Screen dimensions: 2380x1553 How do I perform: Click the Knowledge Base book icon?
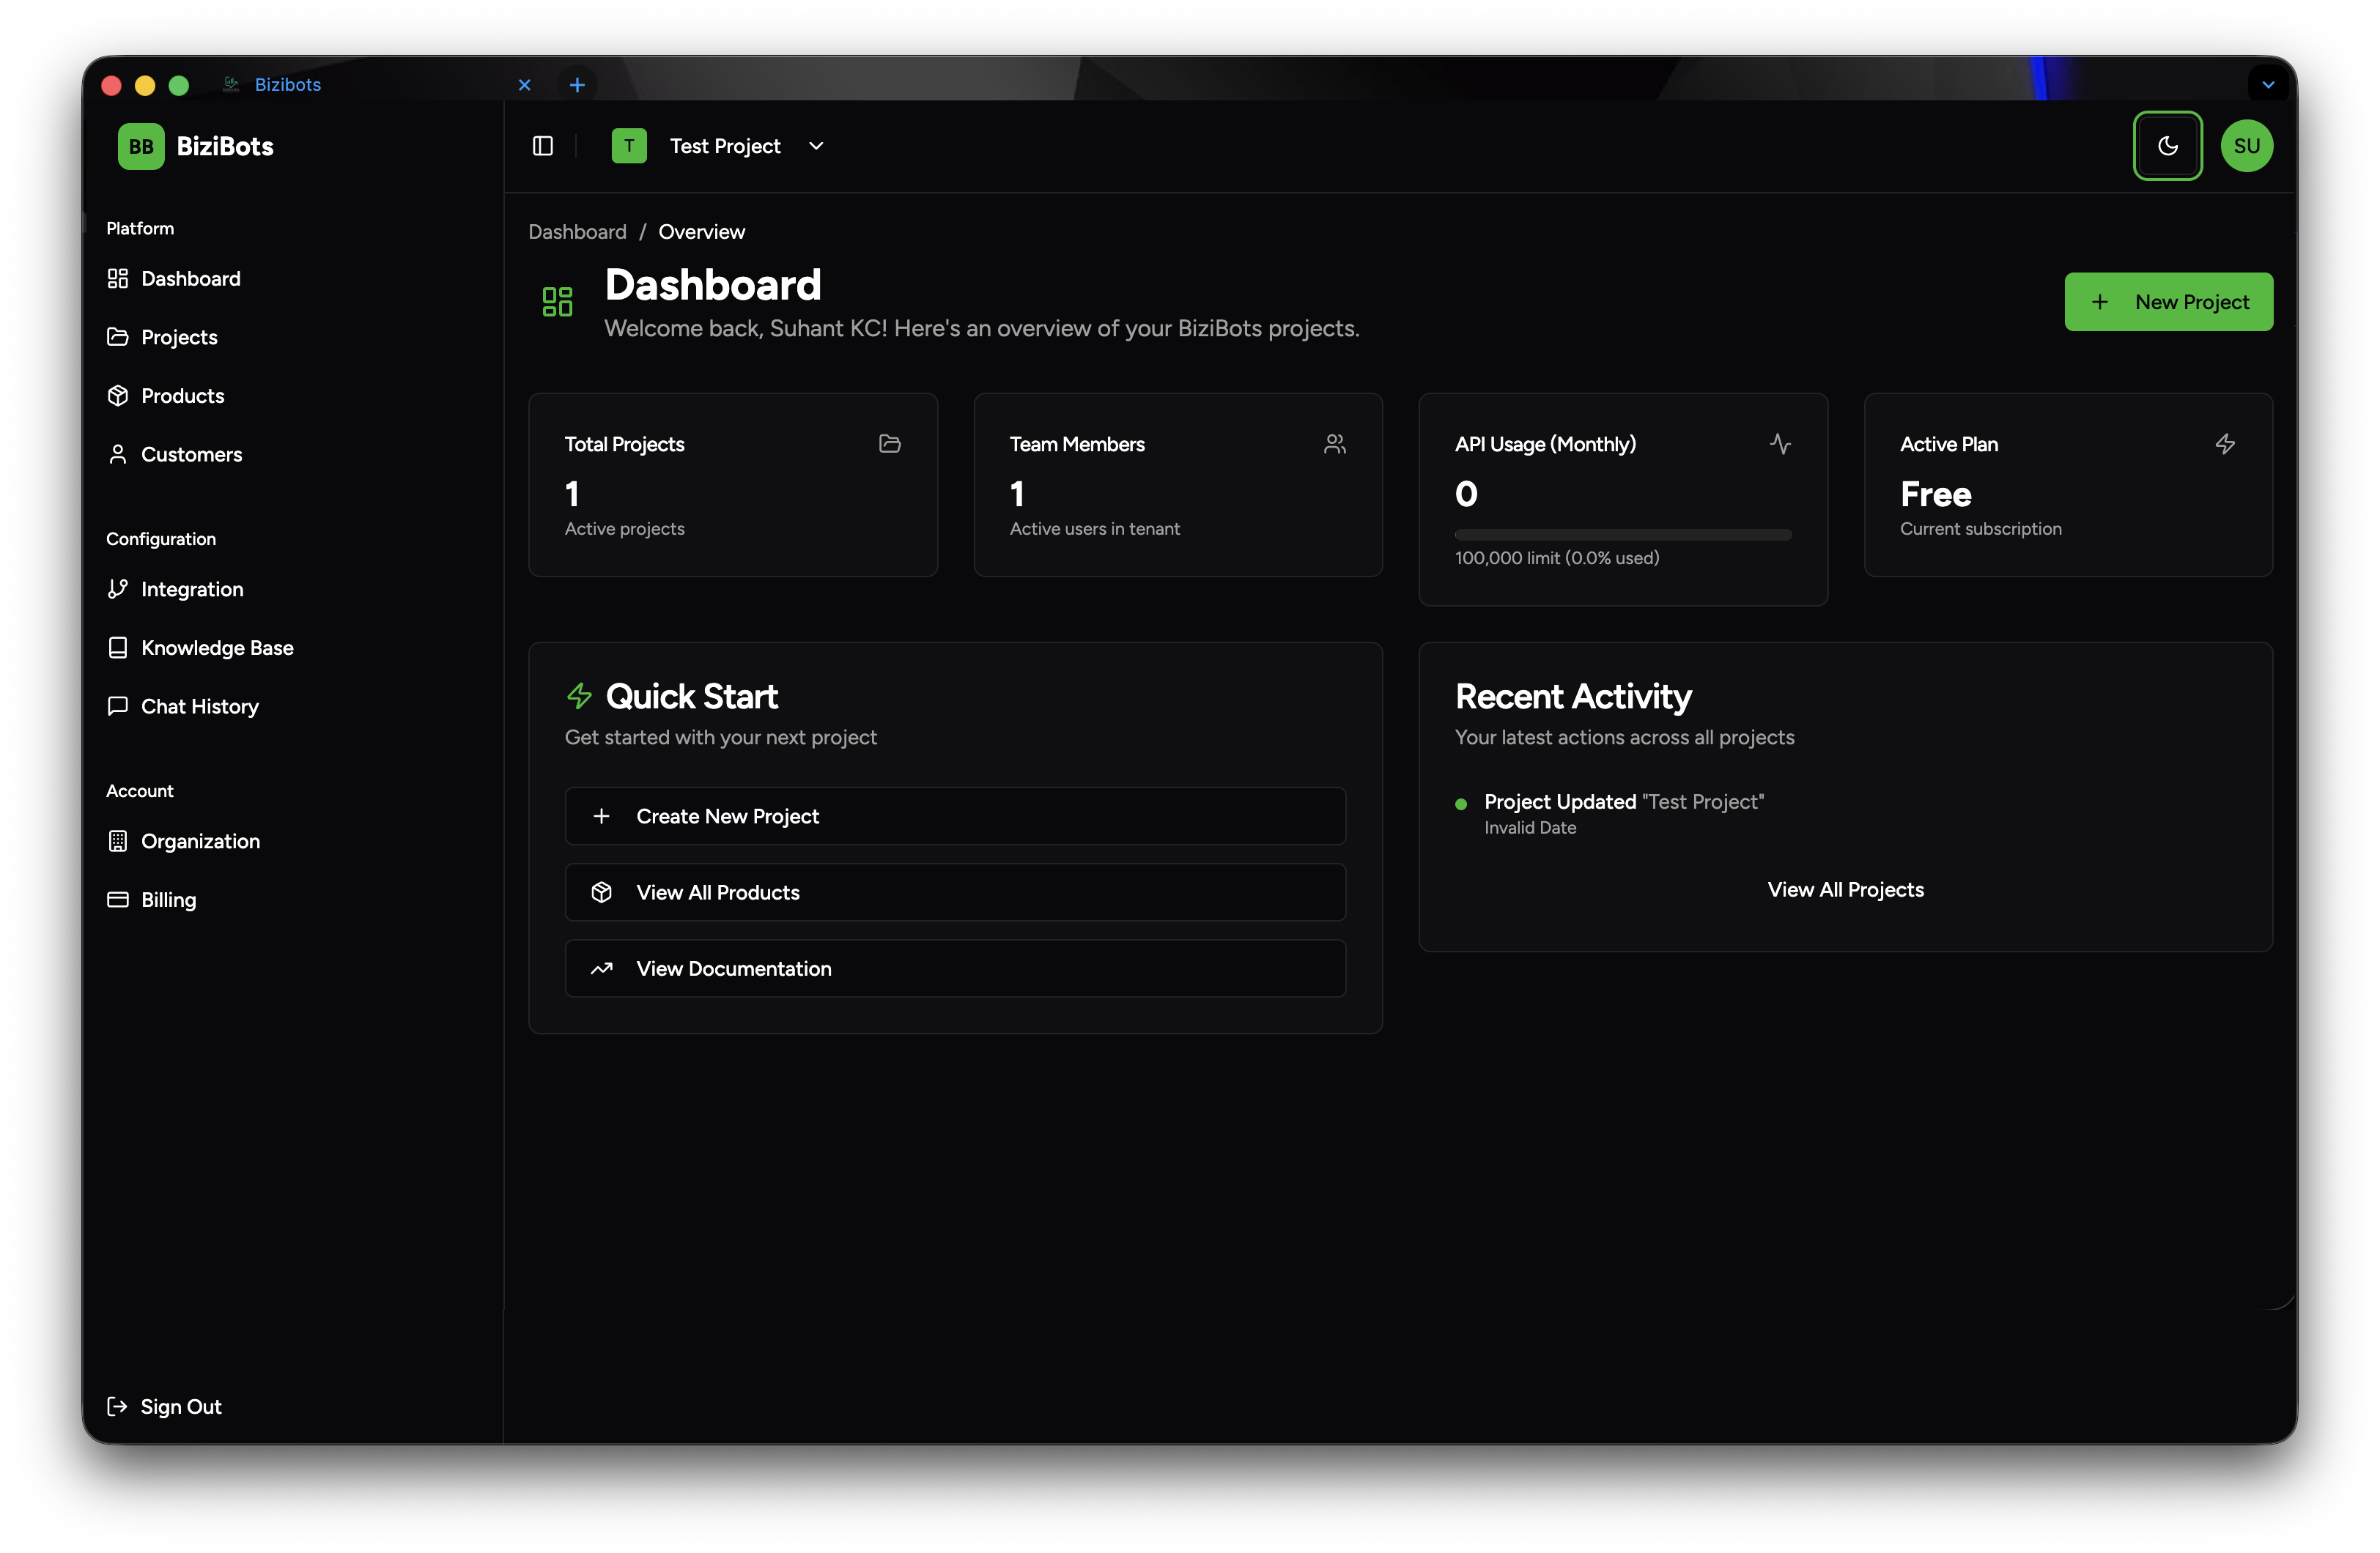[x=118, y=648]
